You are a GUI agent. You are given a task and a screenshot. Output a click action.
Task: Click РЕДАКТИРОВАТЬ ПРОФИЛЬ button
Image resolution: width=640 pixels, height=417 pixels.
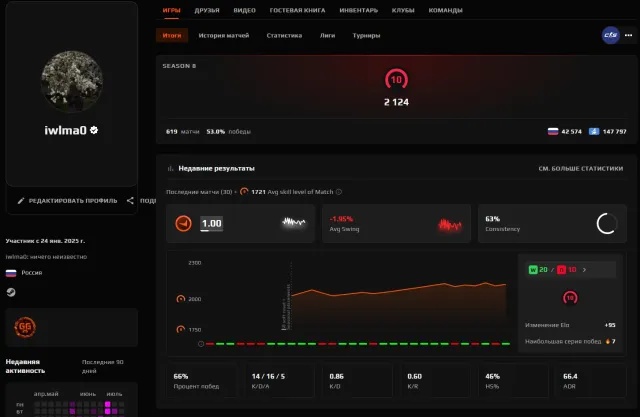pyautogui.click(x=67, y=201)
